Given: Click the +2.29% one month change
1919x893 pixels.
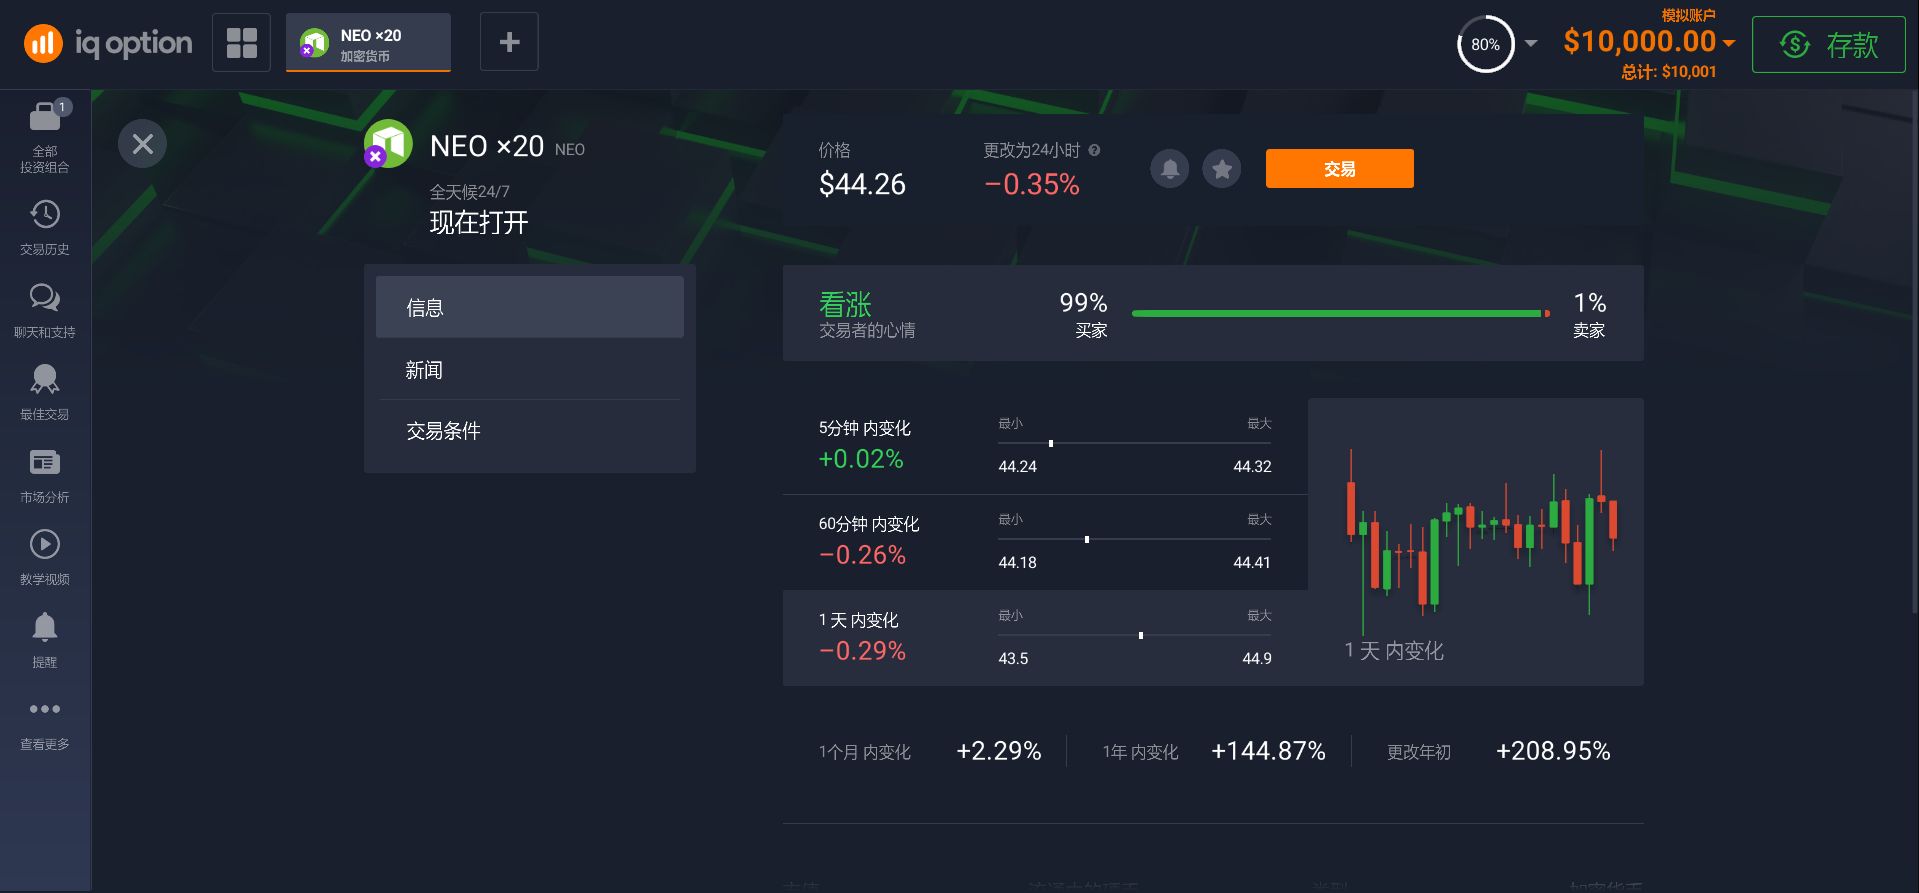Looking at the screenshot, I should pyautogui.click(x=998, y=751).
